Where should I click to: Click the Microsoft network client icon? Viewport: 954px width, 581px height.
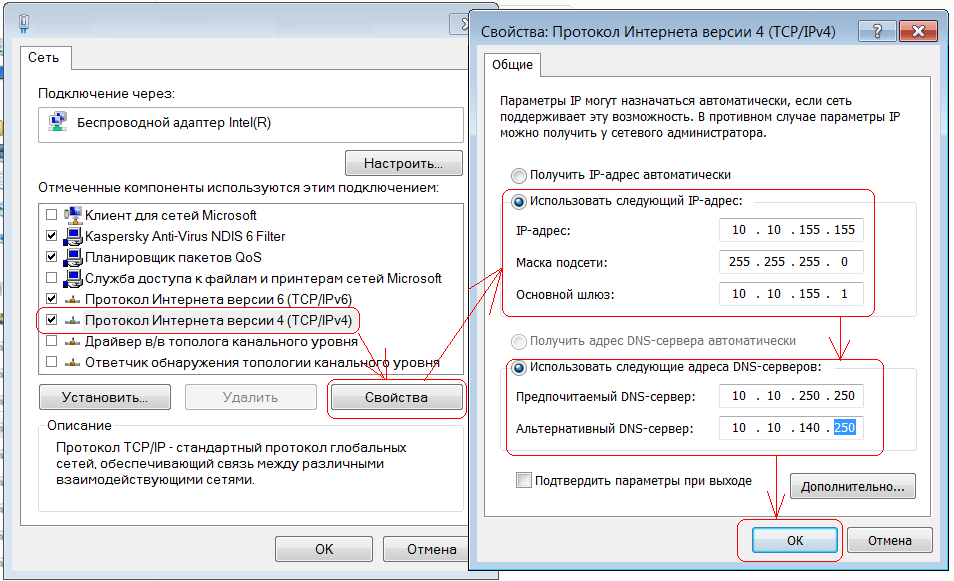tap(73, 215)
